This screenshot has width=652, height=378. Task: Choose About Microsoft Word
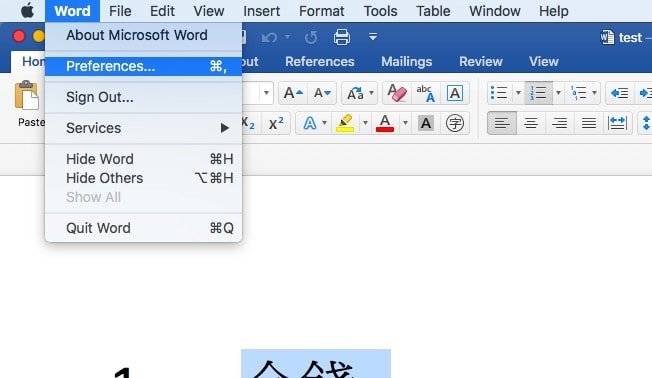pyautogui.click(x=143, y=35)
